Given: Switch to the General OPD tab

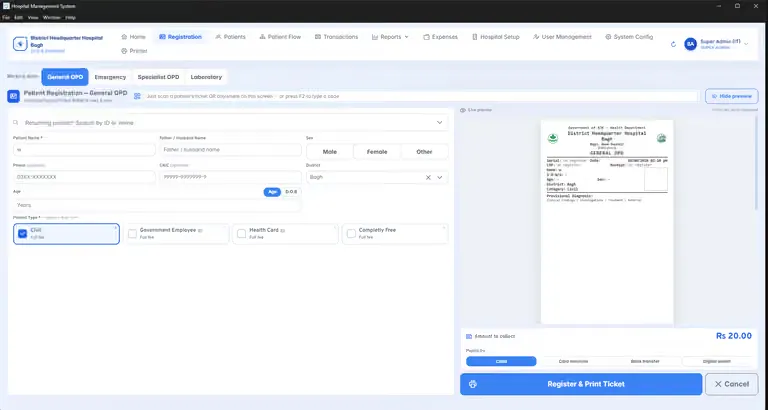Looking at the screenshot, I should click(65, 77).
